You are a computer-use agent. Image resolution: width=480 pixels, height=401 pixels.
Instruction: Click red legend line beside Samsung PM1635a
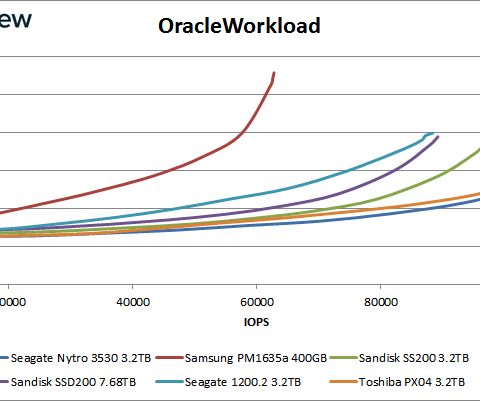(x=170, y=358)
